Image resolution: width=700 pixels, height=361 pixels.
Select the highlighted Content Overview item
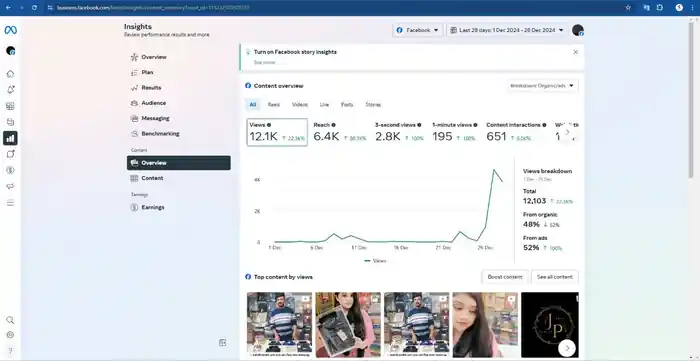pyautogui.click(x=179, y=163)
